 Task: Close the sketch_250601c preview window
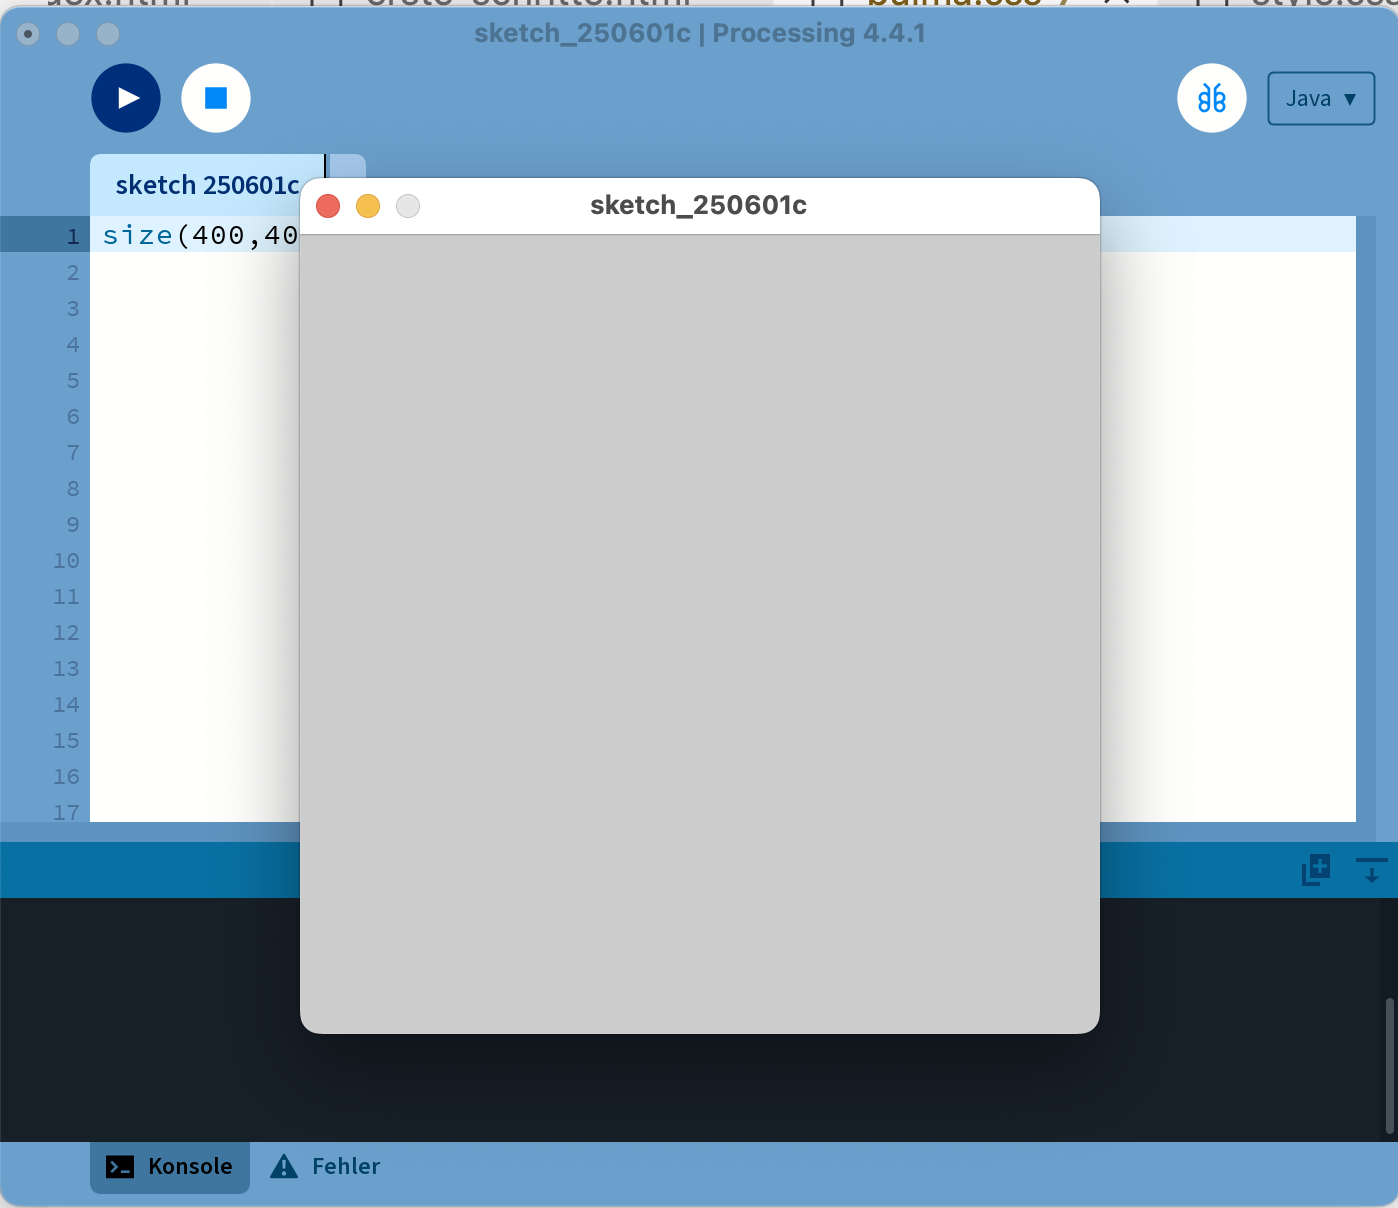click(328, 206)
